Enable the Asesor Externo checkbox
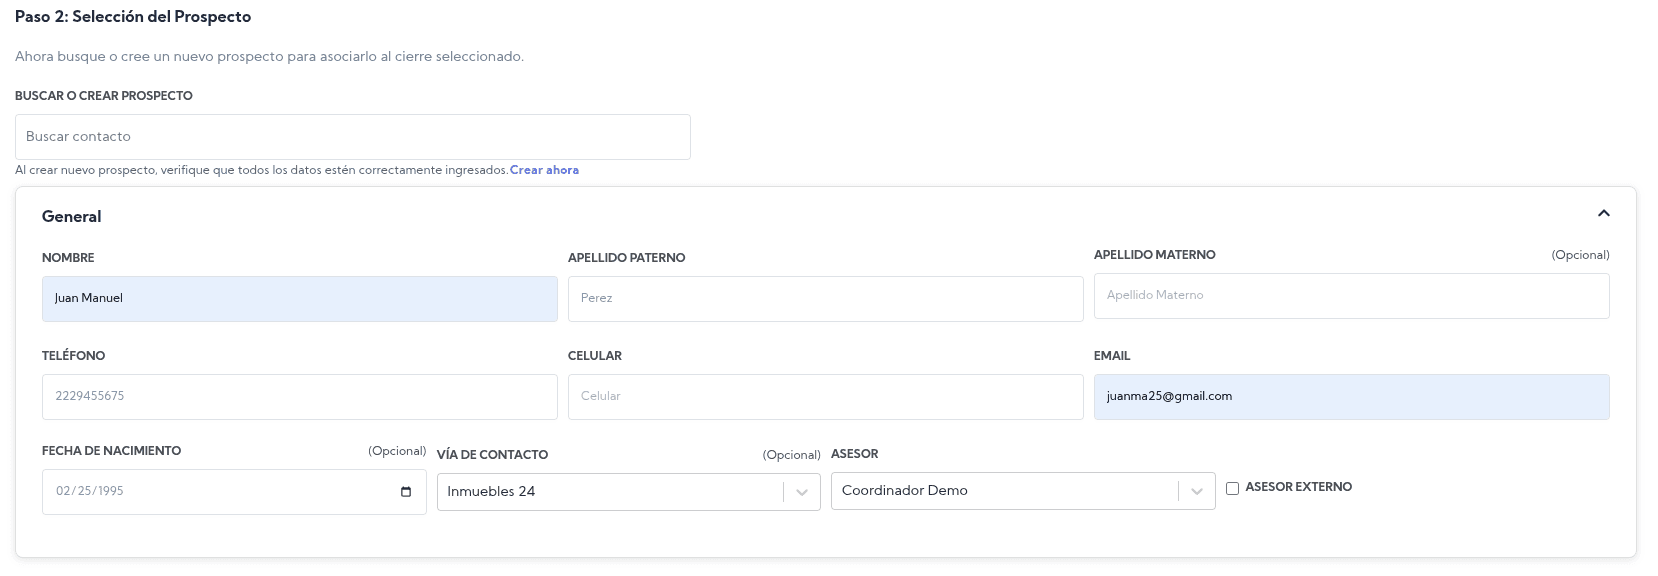1658x576 pixels. tap(1232, 488)
